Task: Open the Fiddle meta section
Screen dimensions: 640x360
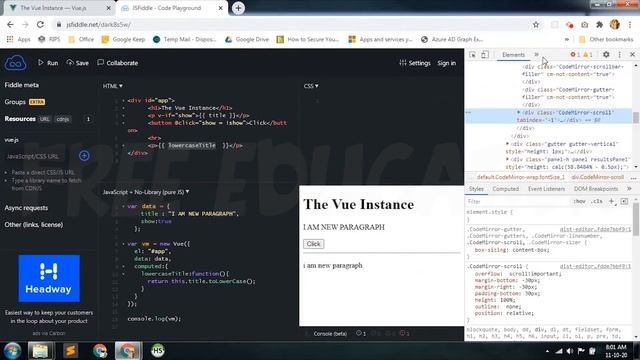Action: click(x=22, y=85)
